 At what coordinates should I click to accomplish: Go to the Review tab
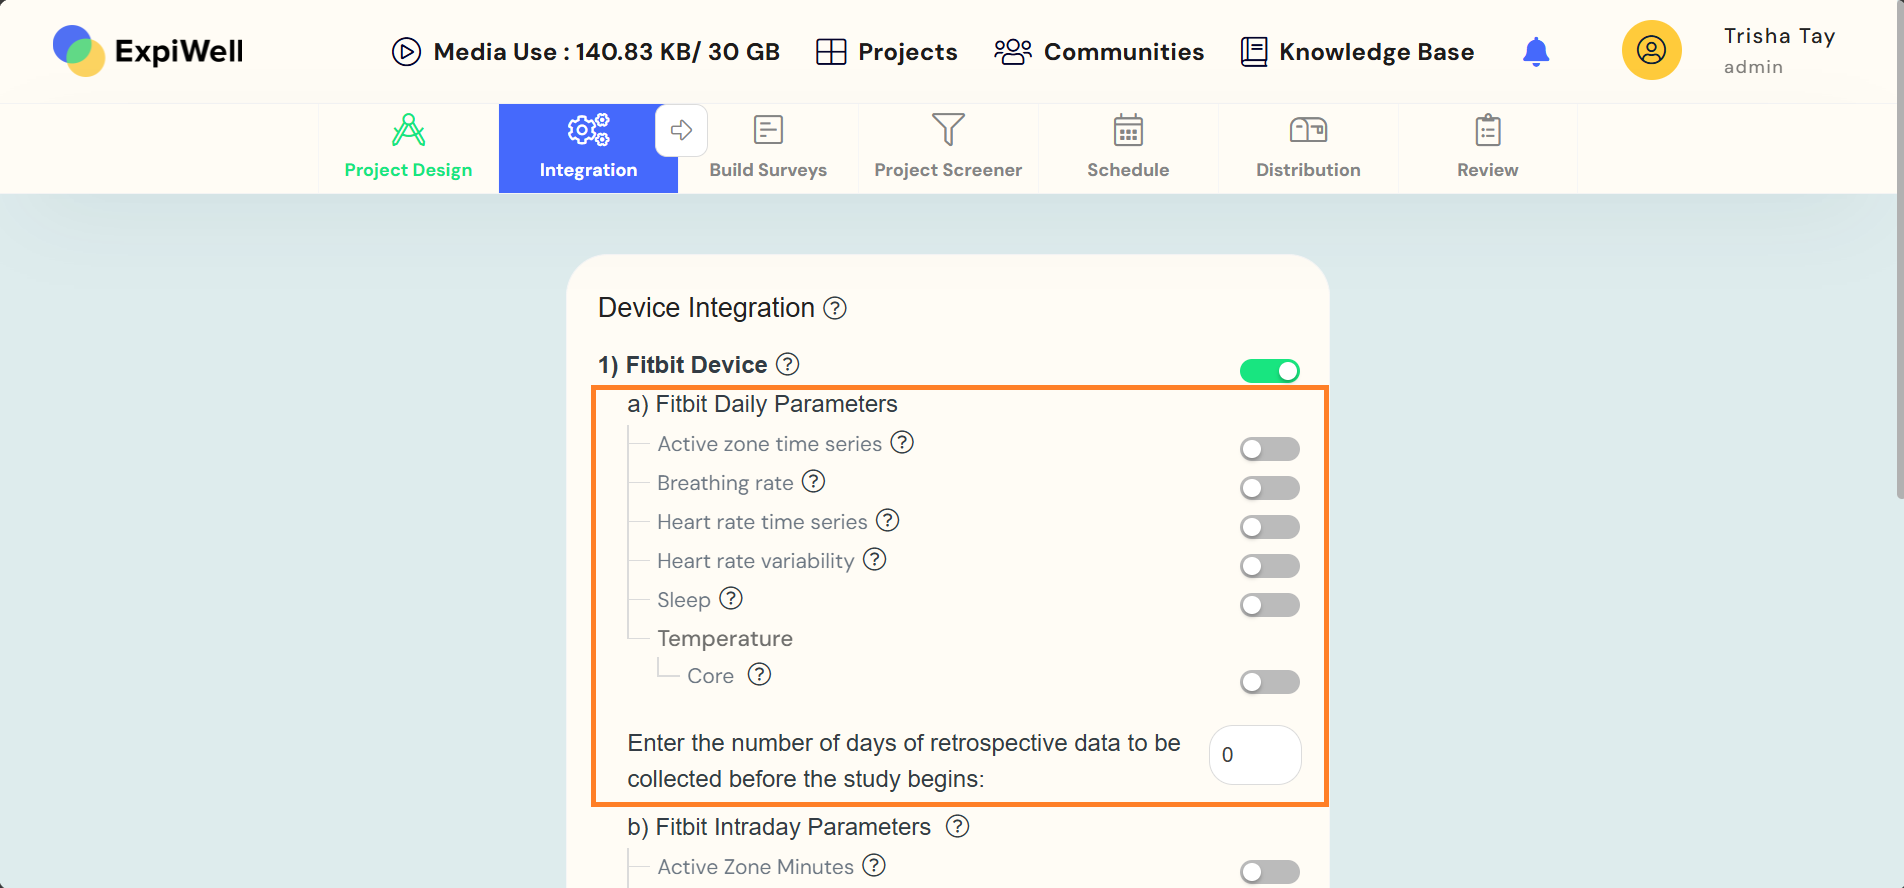[x=1488, y=148]
